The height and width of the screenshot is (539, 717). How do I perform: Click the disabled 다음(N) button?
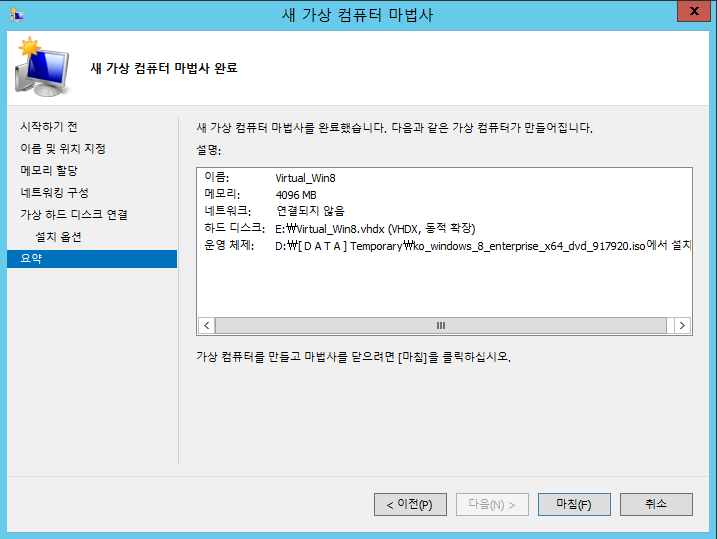(x=492, y=504)
